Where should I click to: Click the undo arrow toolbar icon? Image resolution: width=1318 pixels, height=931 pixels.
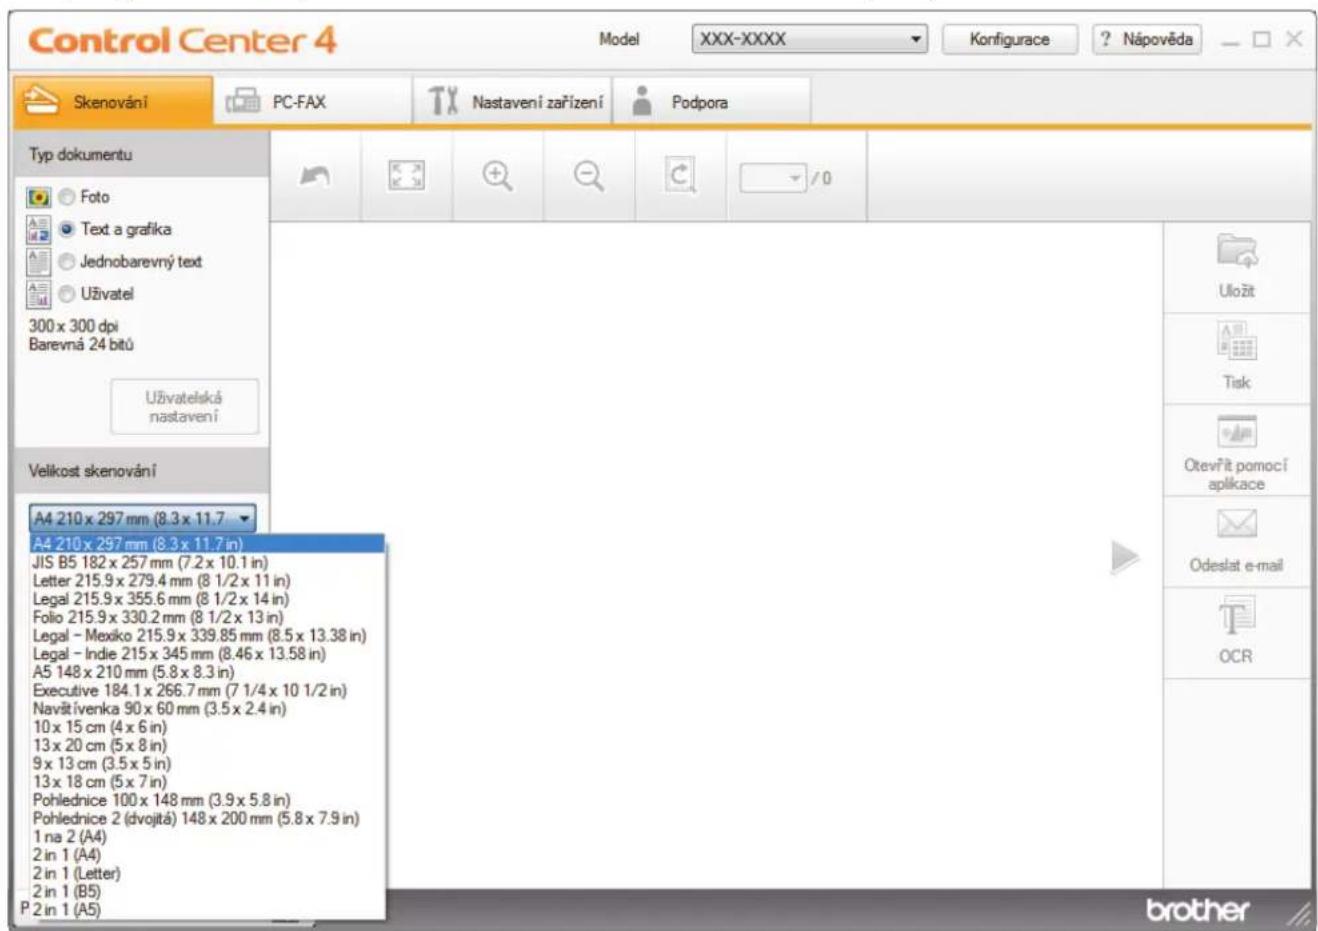pos(315,176)
